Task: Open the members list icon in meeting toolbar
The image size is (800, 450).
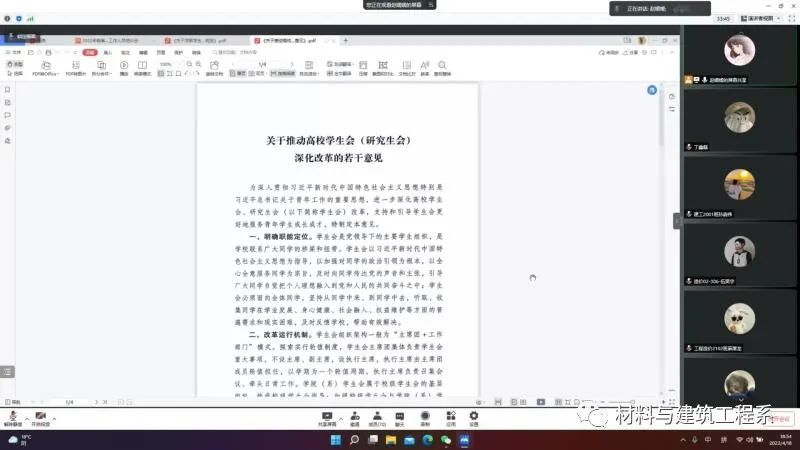Action: point(377,417)
